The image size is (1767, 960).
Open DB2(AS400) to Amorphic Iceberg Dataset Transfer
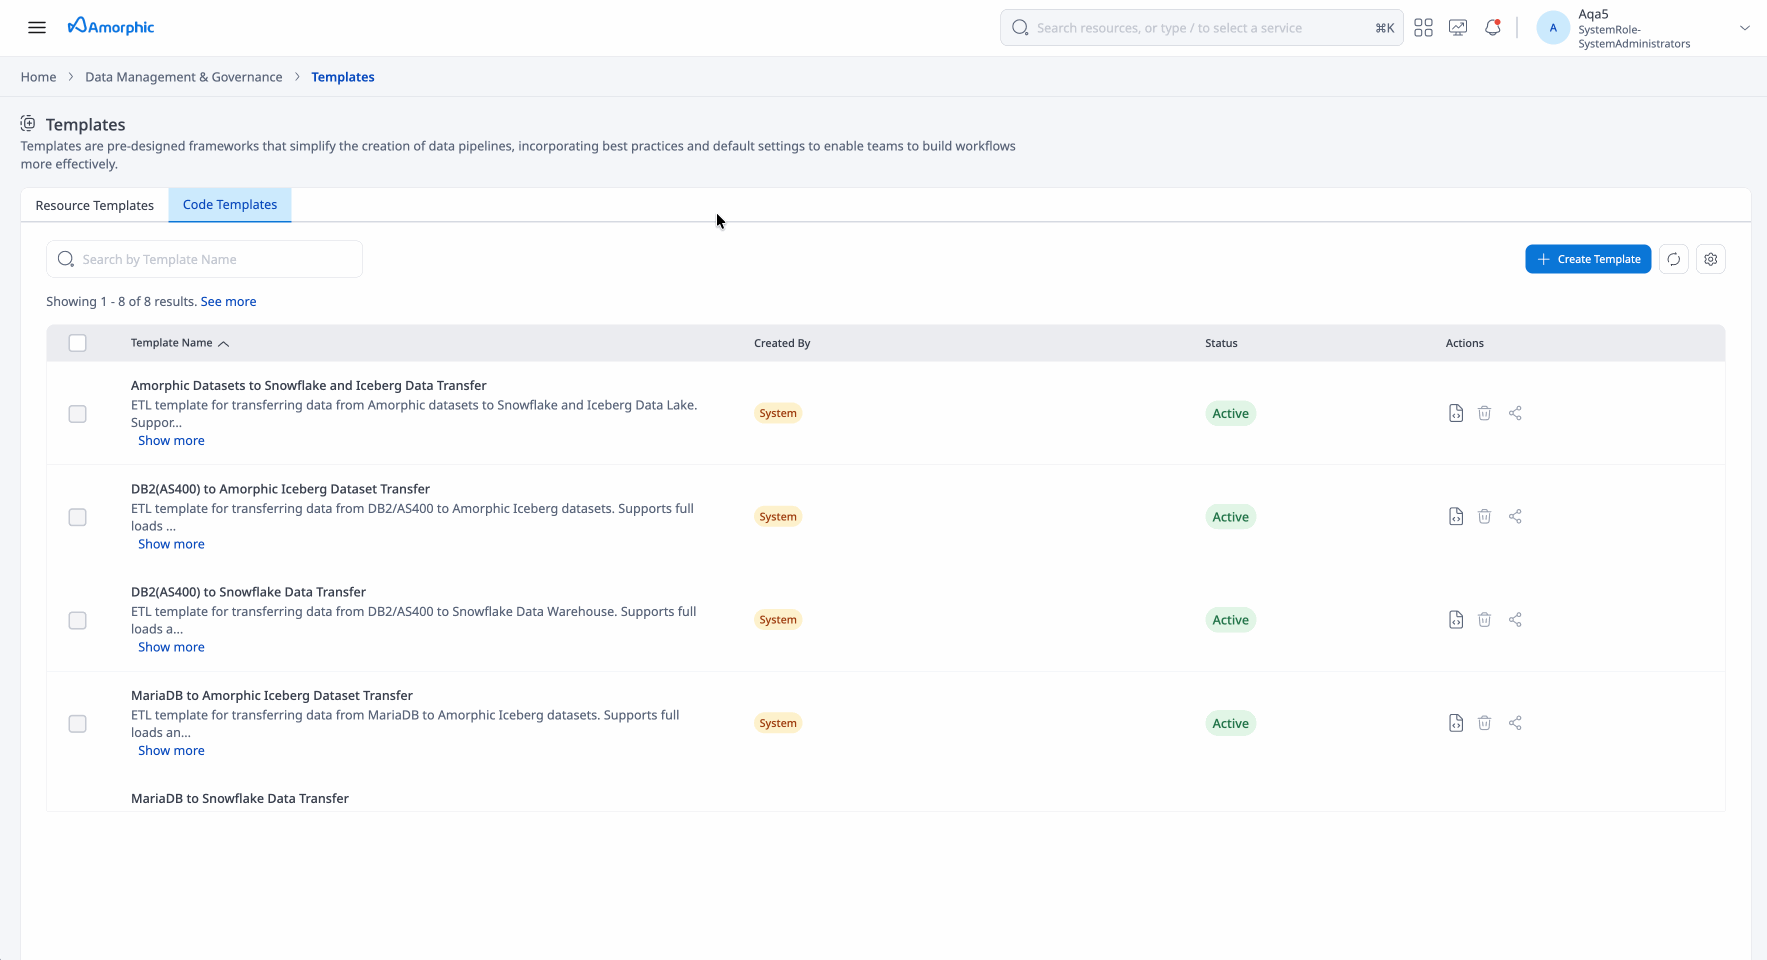pos(280,489)
